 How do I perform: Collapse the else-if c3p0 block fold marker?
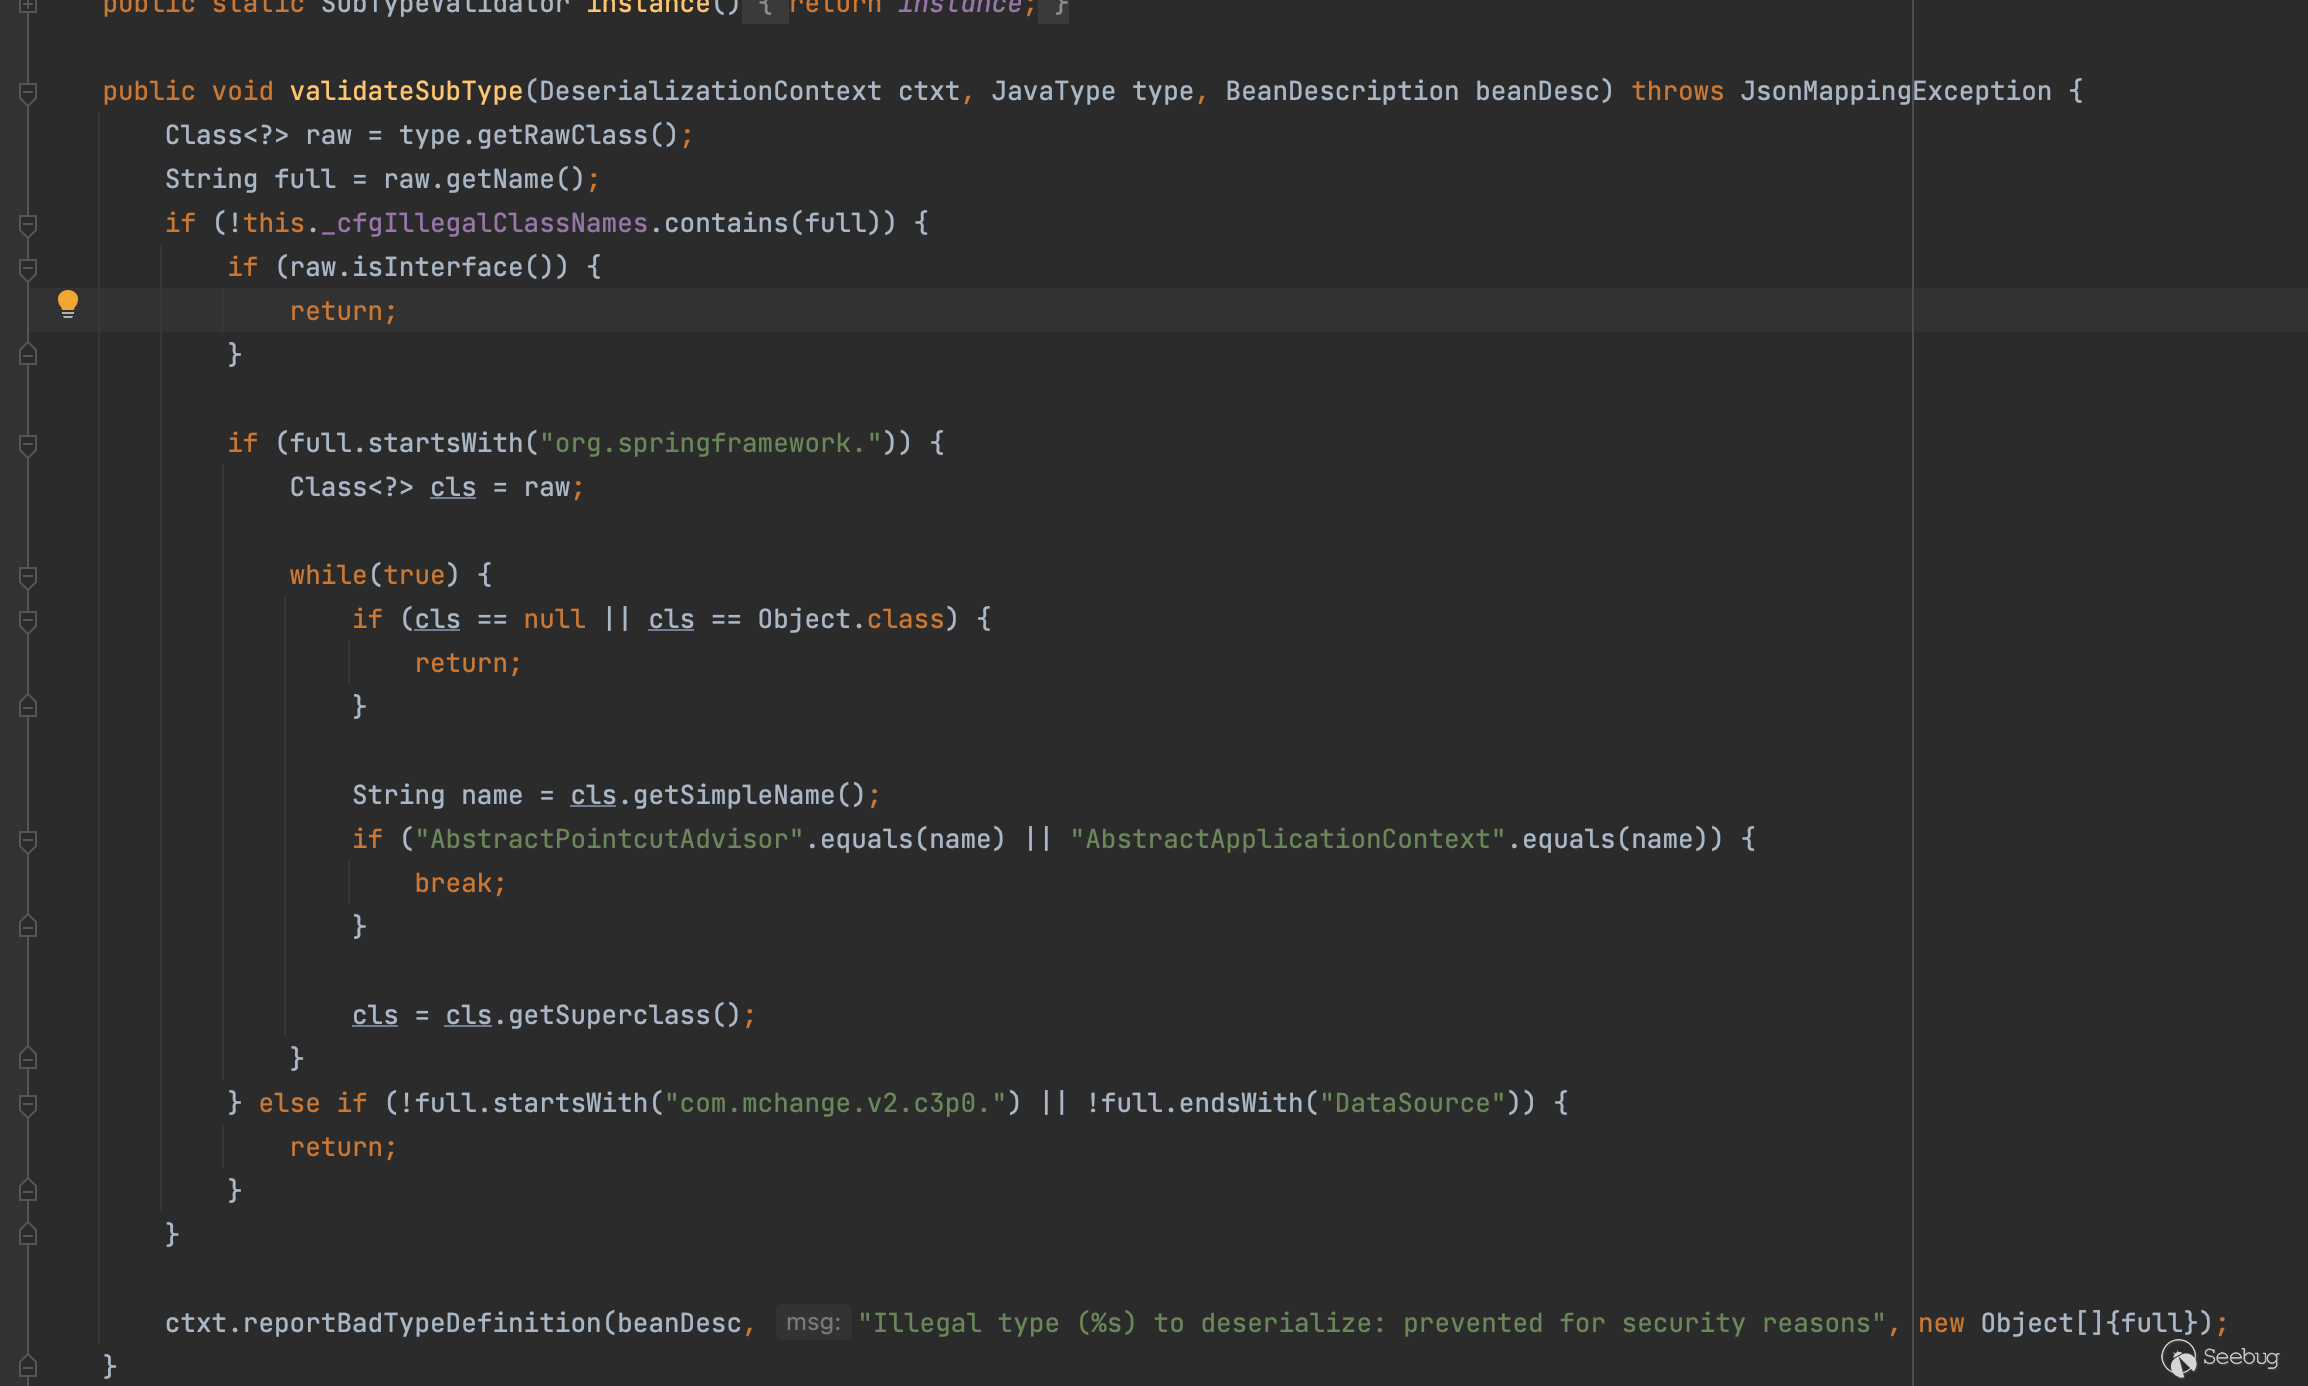28,1105
